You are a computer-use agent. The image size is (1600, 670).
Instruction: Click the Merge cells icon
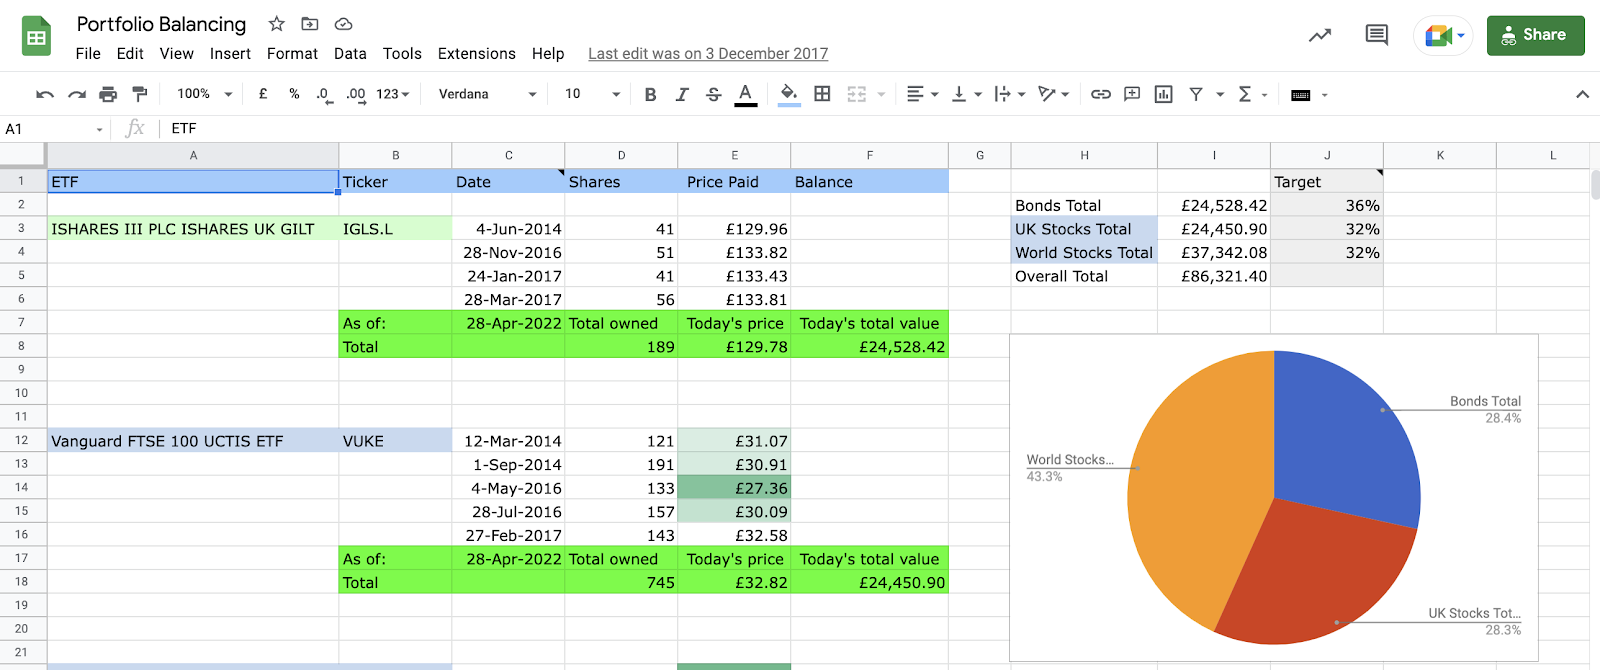857,94
